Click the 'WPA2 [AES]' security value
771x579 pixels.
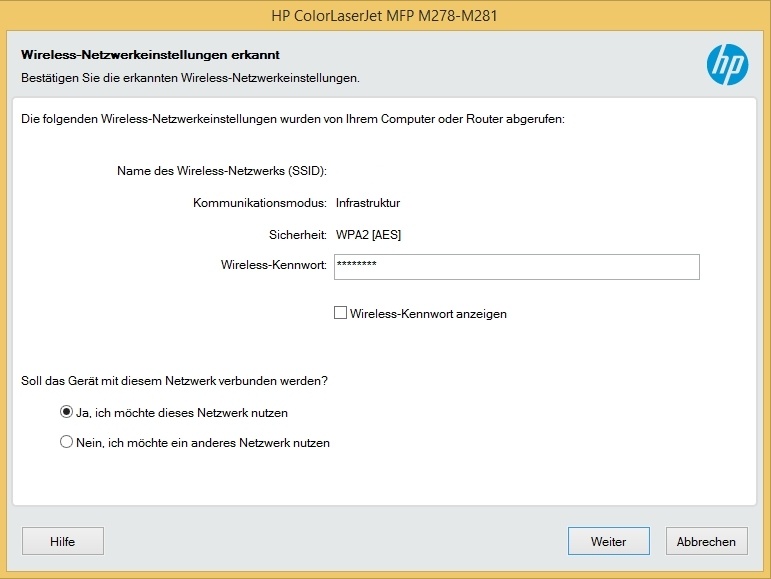pyautogui.click(x=368, y=235)
